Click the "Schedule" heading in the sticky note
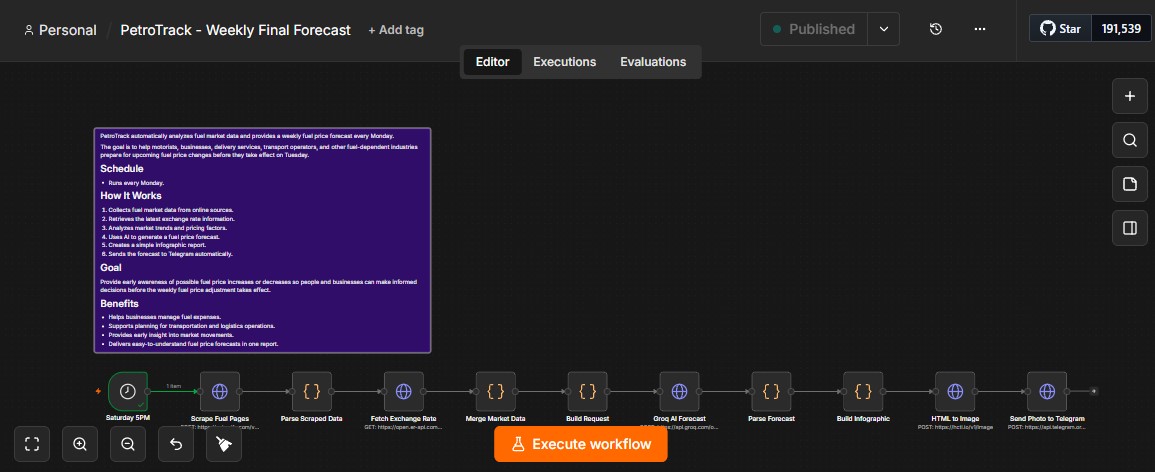This screenshot has width=1155, height=472. point(122,169)
